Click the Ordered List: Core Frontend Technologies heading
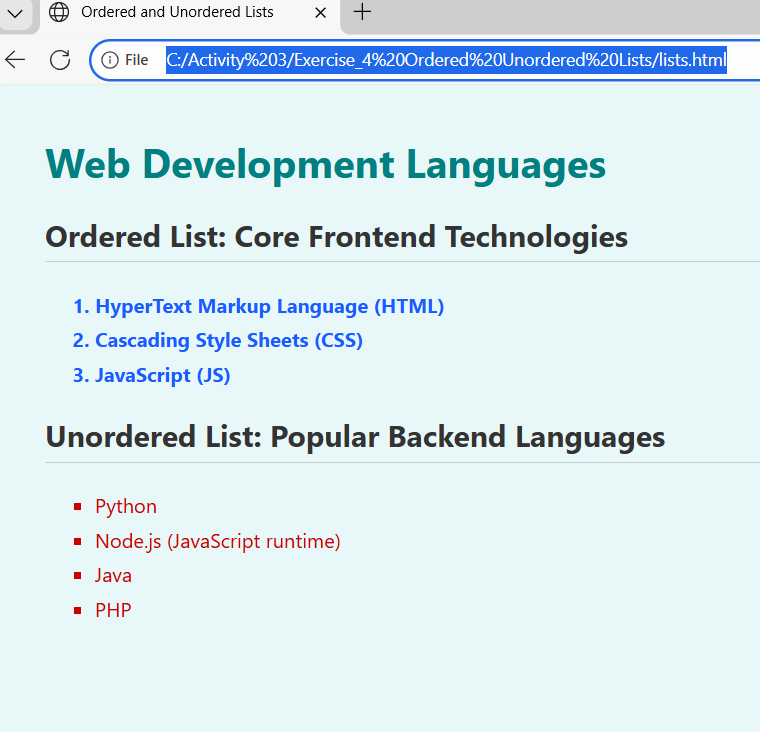 pyautogui.click(x=336, y=237)
